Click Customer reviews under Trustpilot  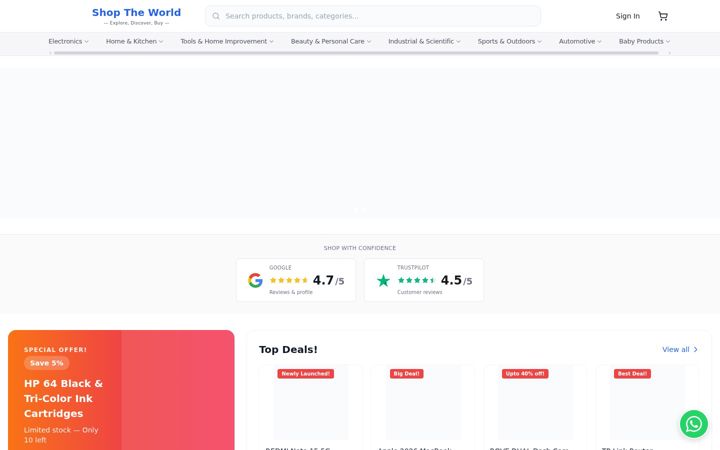coord(419,292)
